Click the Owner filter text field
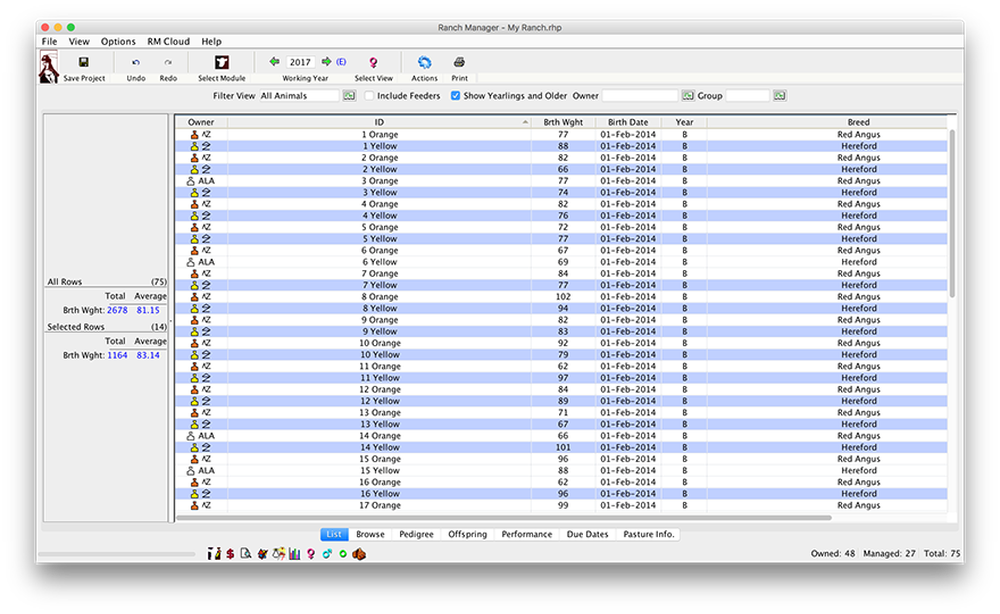Image resolution: width=1000 pixels, height=614 pixels. 640,96
